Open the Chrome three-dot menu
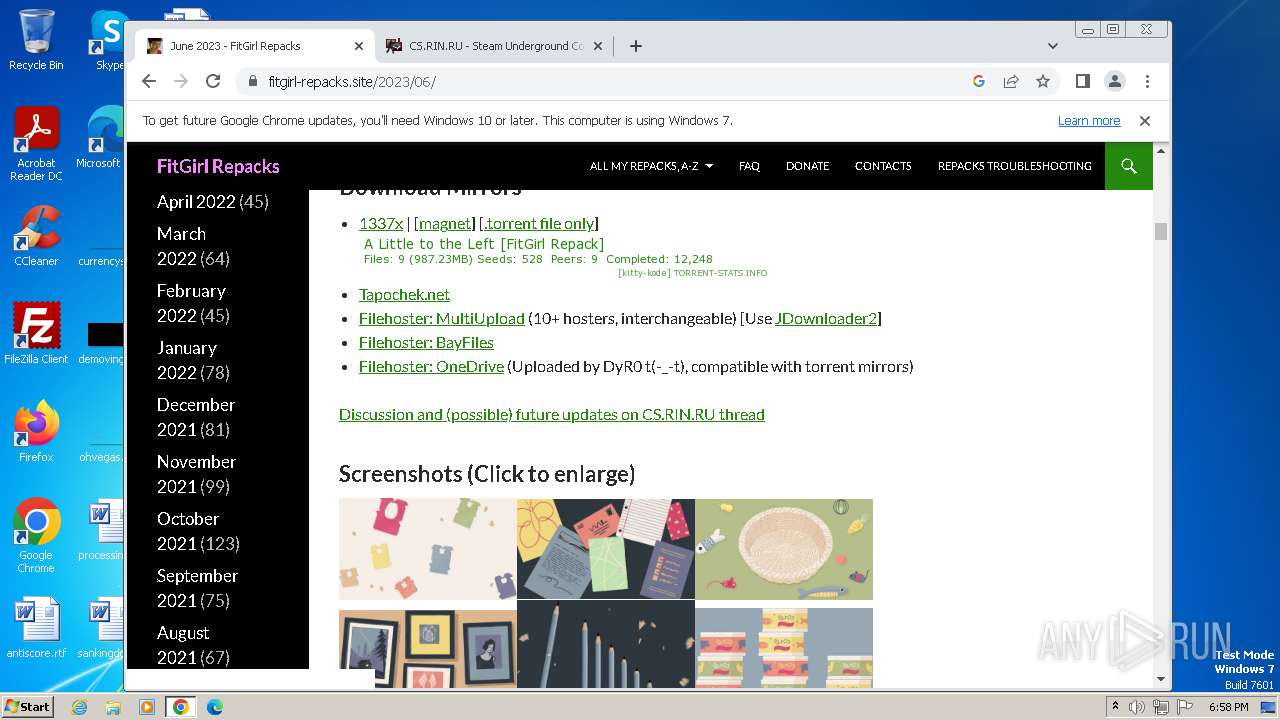 click(1147, 81)
